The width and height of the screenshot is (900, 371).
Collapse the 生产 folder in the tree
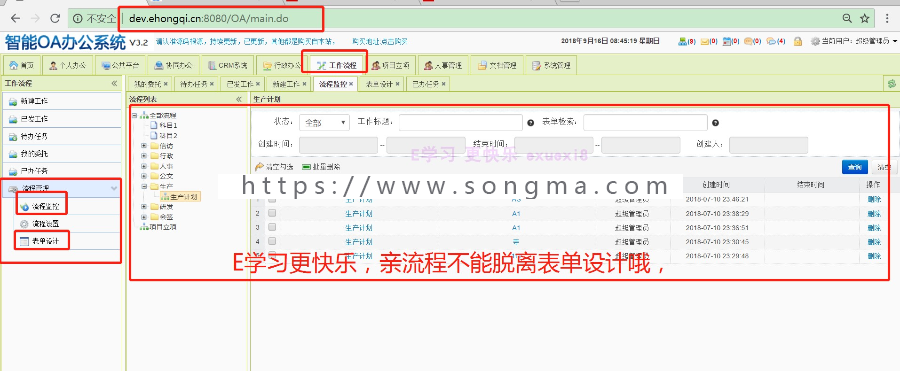click(x=143, y=187)
